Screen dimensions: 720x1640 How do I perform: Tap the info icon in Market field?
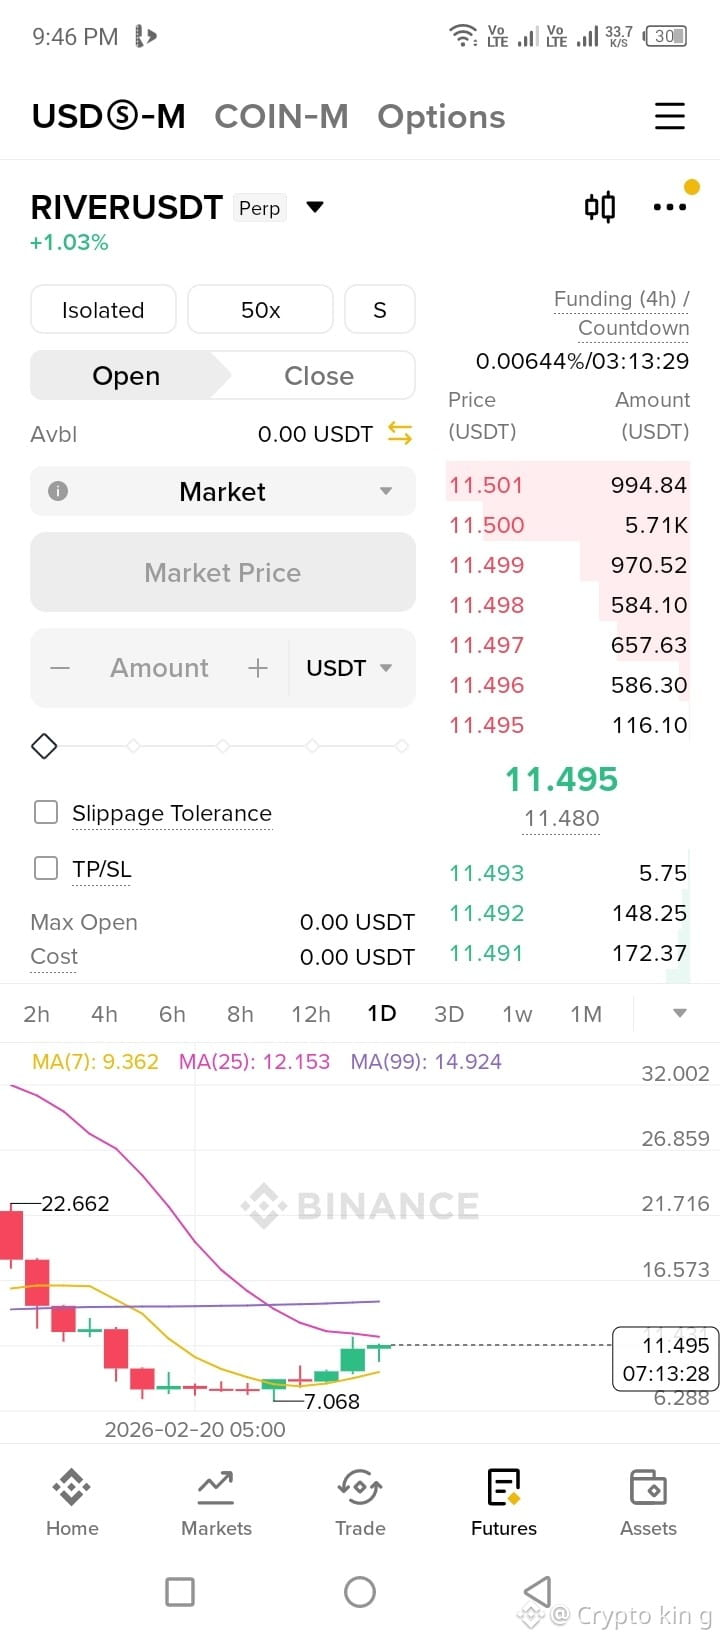(x=58, y=491)
